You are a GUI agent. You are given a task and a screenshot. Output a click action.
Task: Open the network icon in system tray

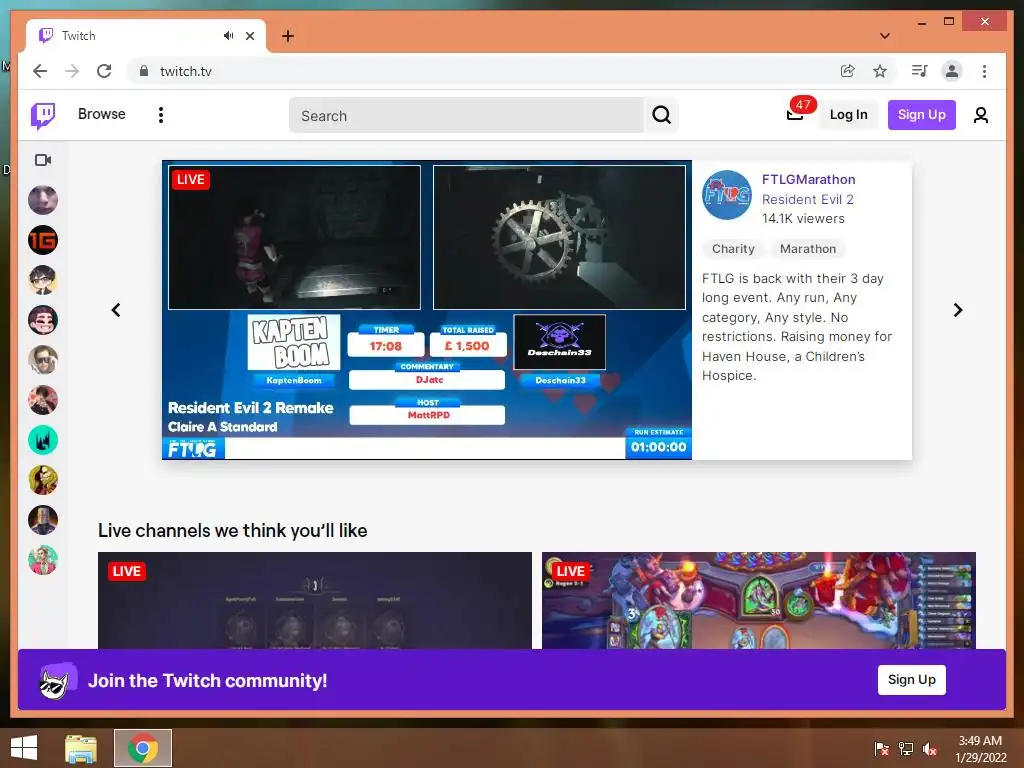pos(906,748)
